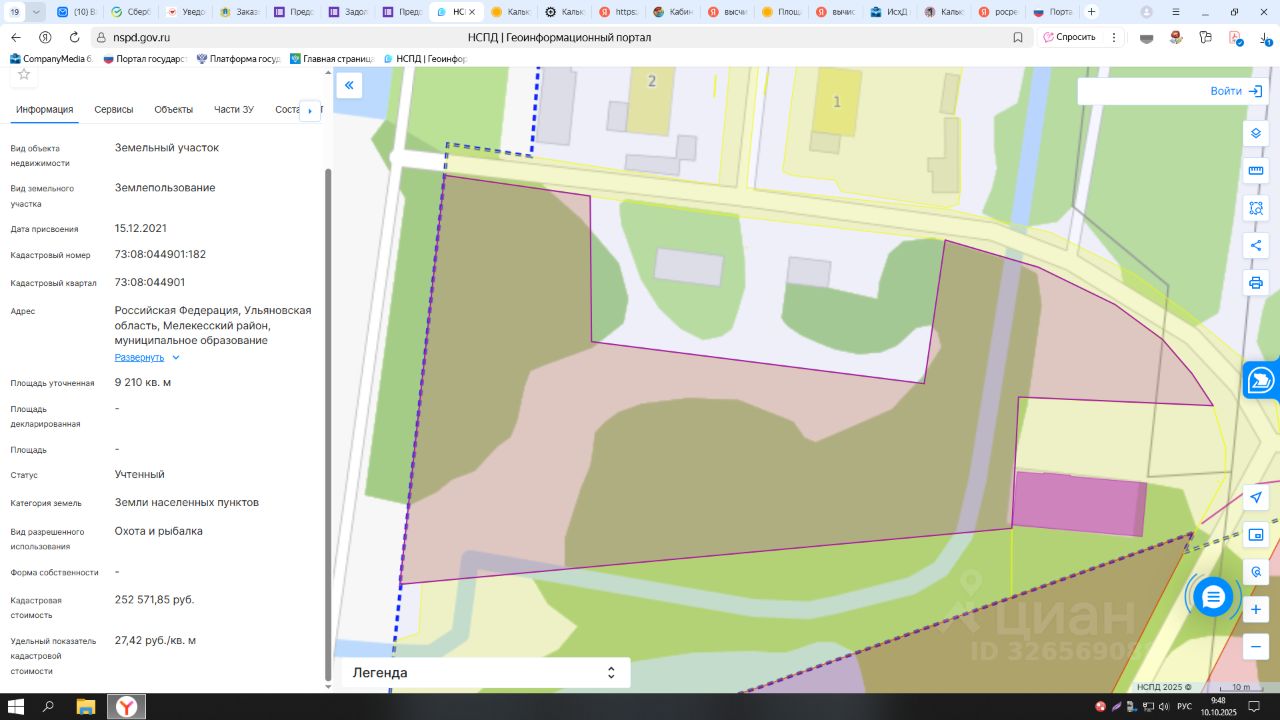Image resolution: width=1280 pixels, height=720 pixels.
Task: Expand the full address with chevron
Action: [x=176, y=357]
